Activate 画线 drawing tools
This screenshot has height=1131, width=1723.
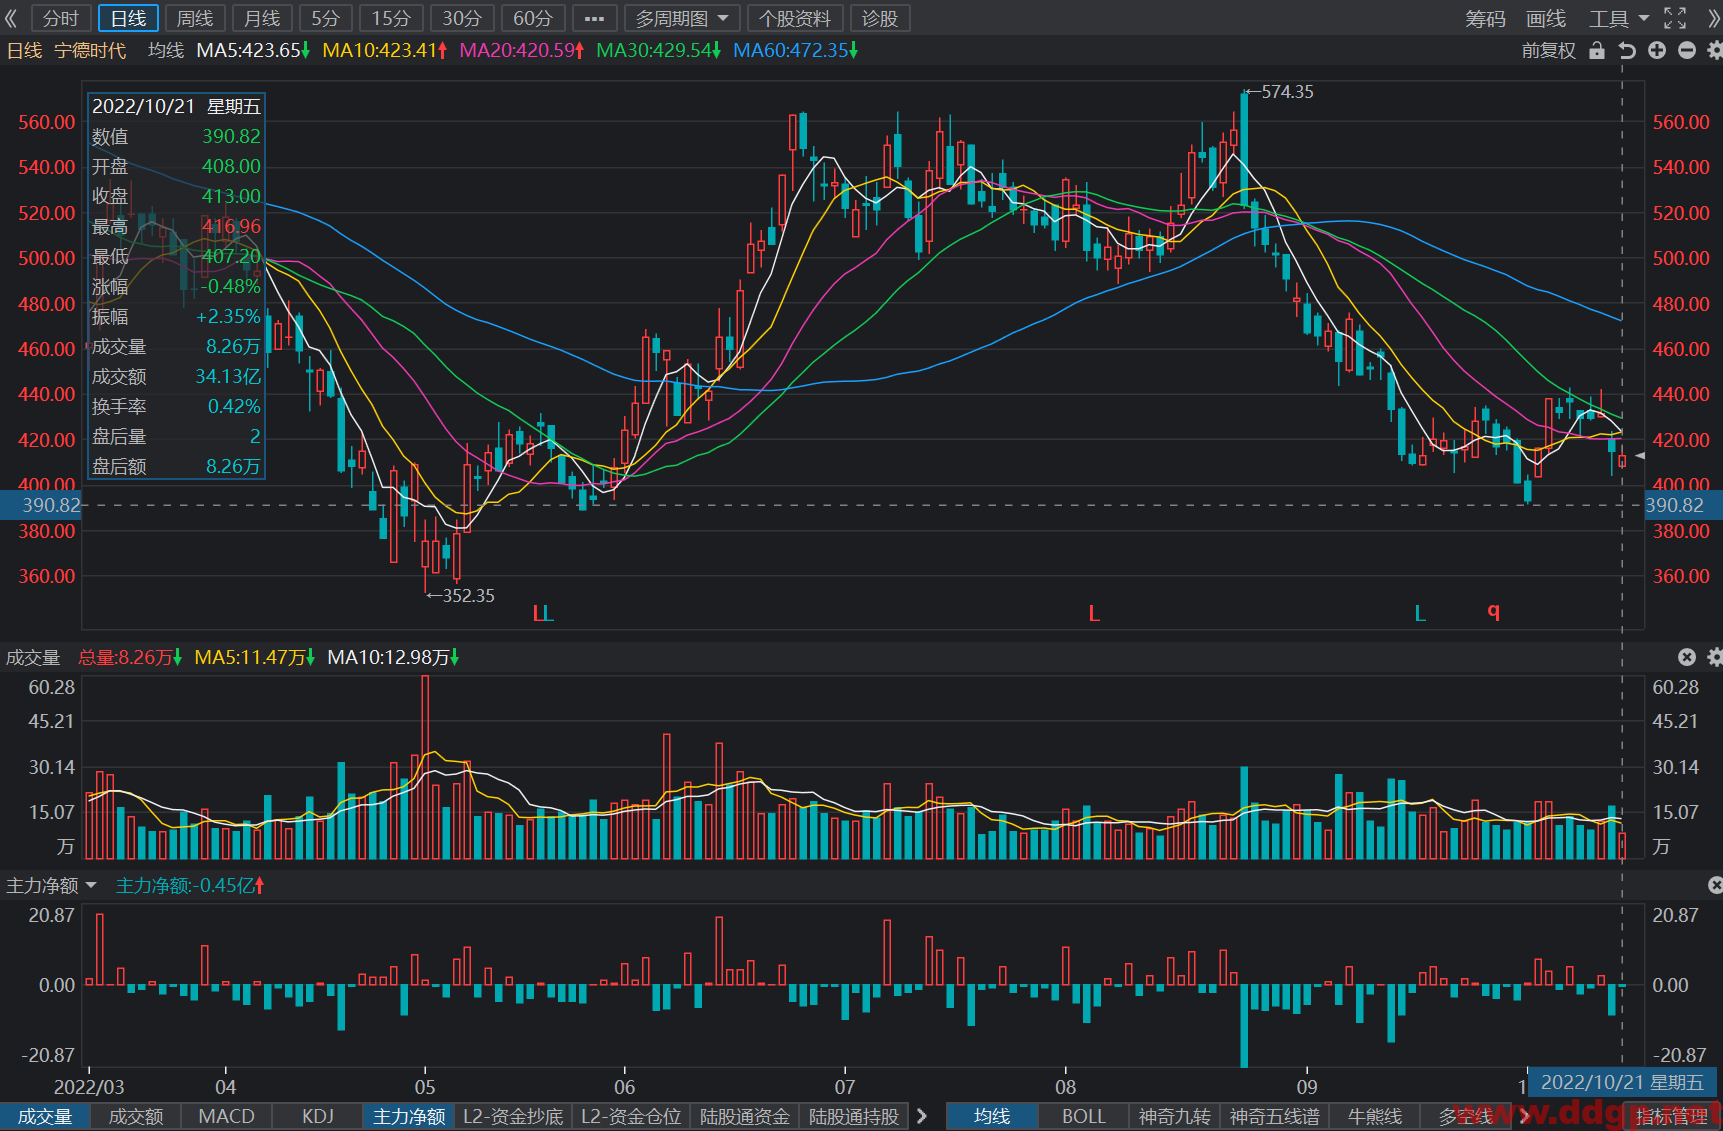1546,18
